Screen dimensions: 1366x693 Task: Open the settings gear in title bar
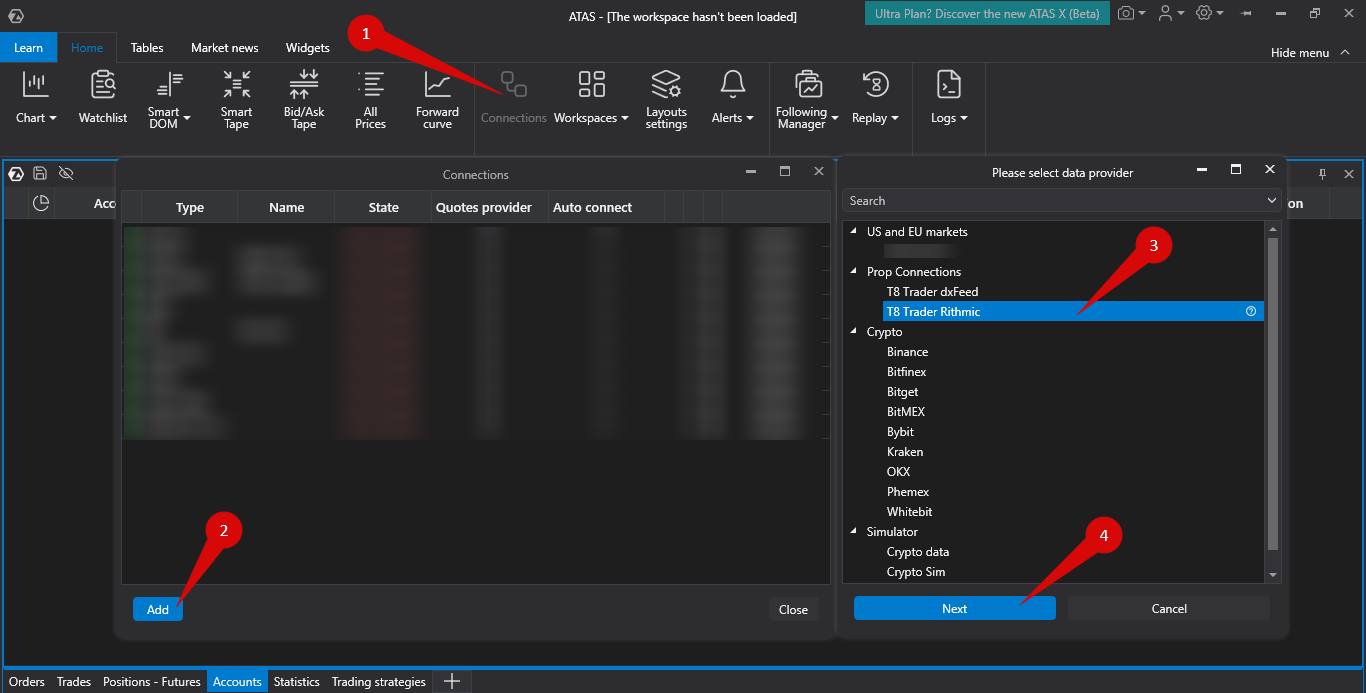(1204, 13)
